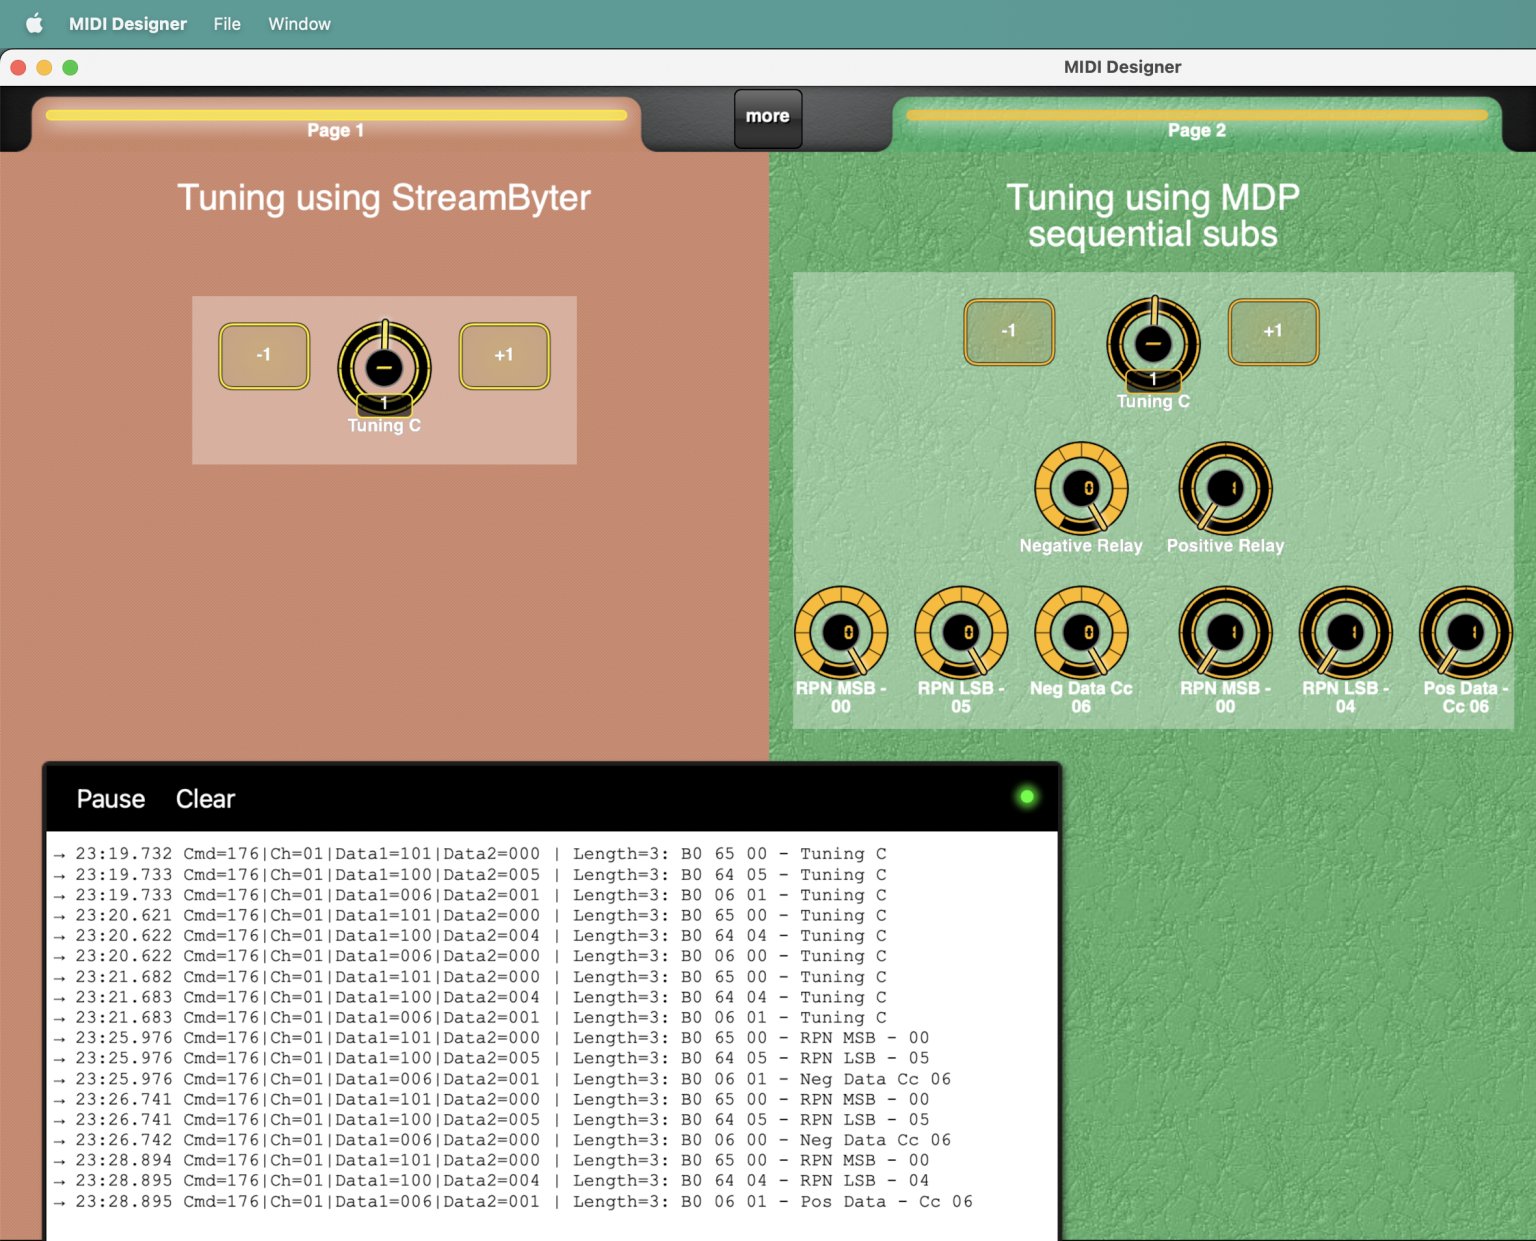Select the log row timestamped 23:19.732
The height and width of the screenshot is (1241, 1536).
(470, 854)
